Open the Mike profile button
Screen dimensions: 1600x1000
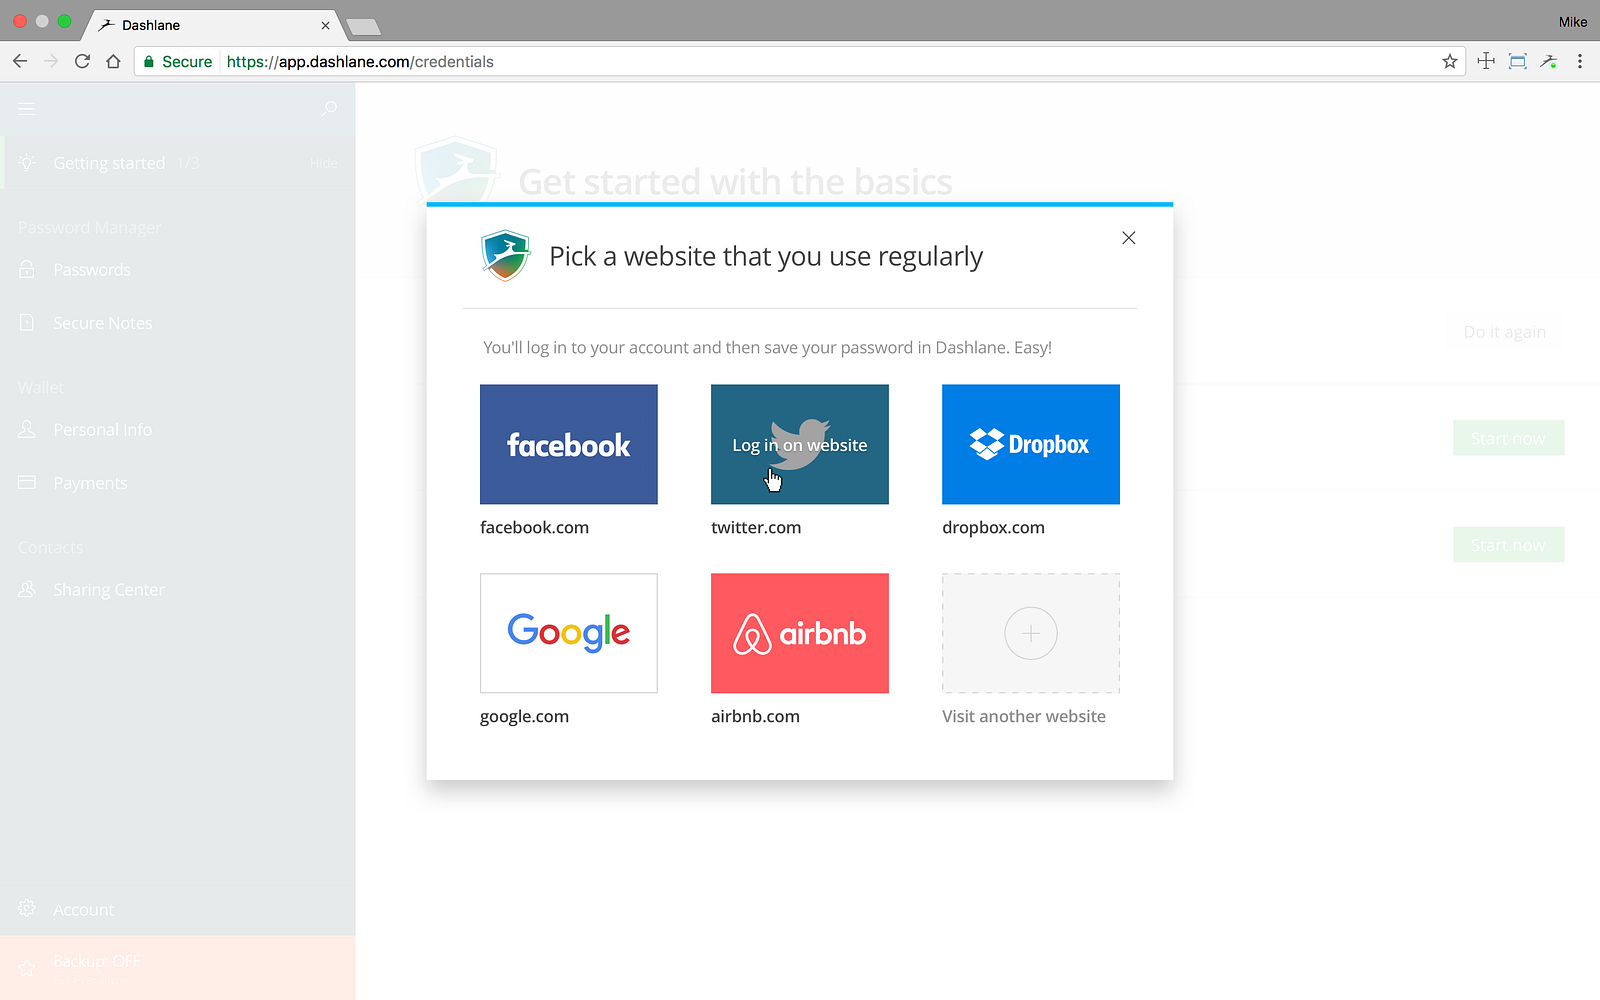coord(1573,22)
